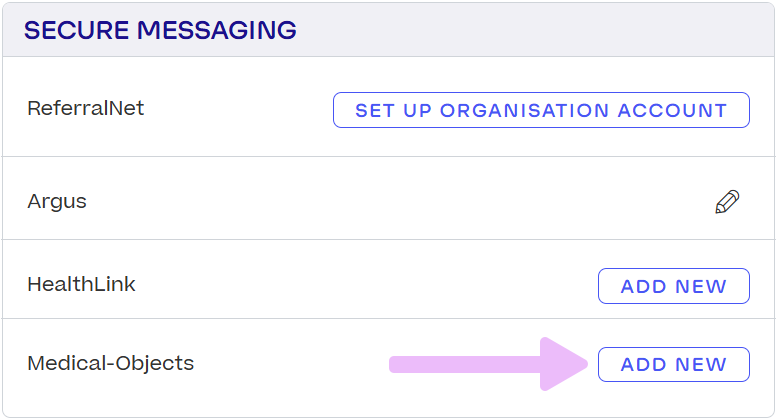778x420 pixels.
Task: Add a new Medical-Objects account
Action: click(x=674, y=364)
